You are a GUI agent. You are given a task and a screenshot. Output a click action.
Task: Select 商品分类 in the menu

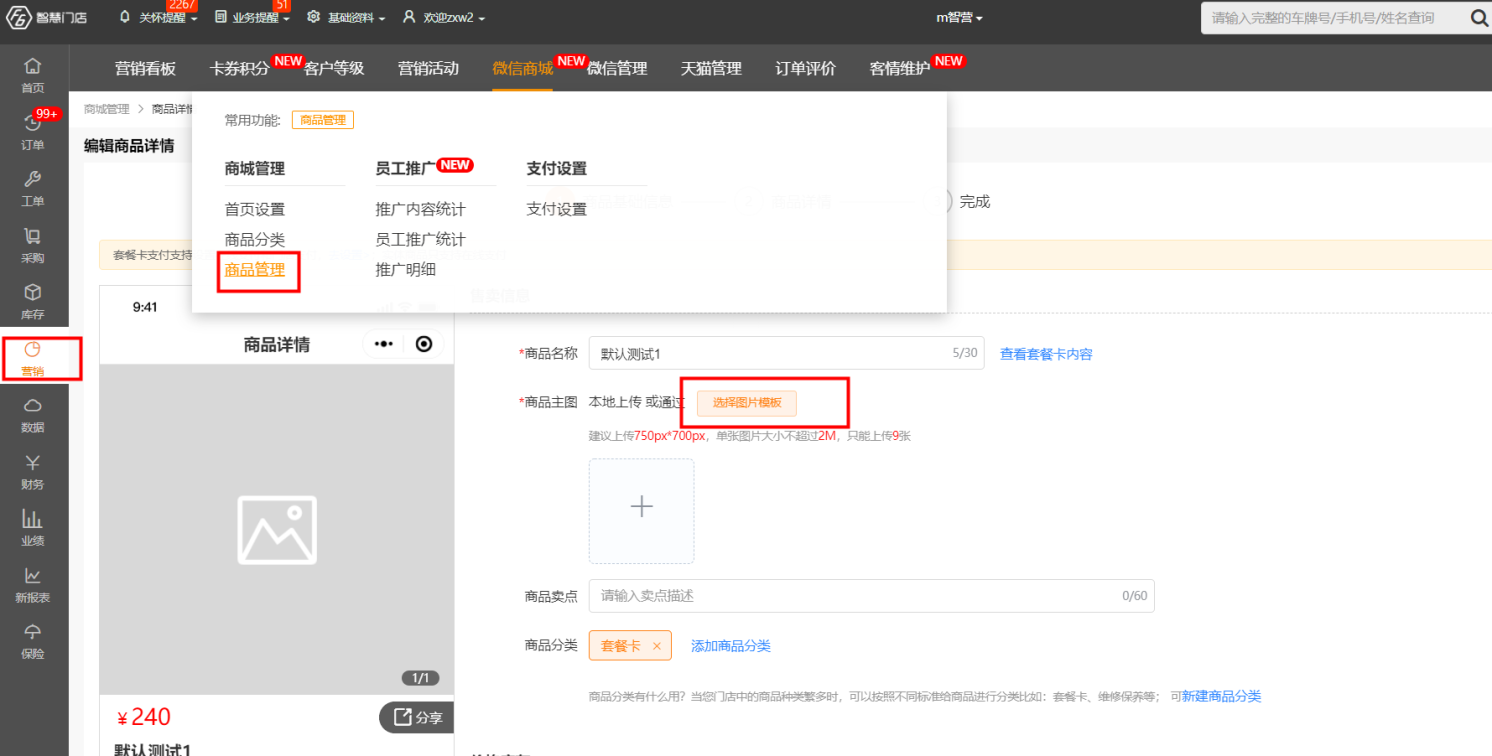point(255,239)
